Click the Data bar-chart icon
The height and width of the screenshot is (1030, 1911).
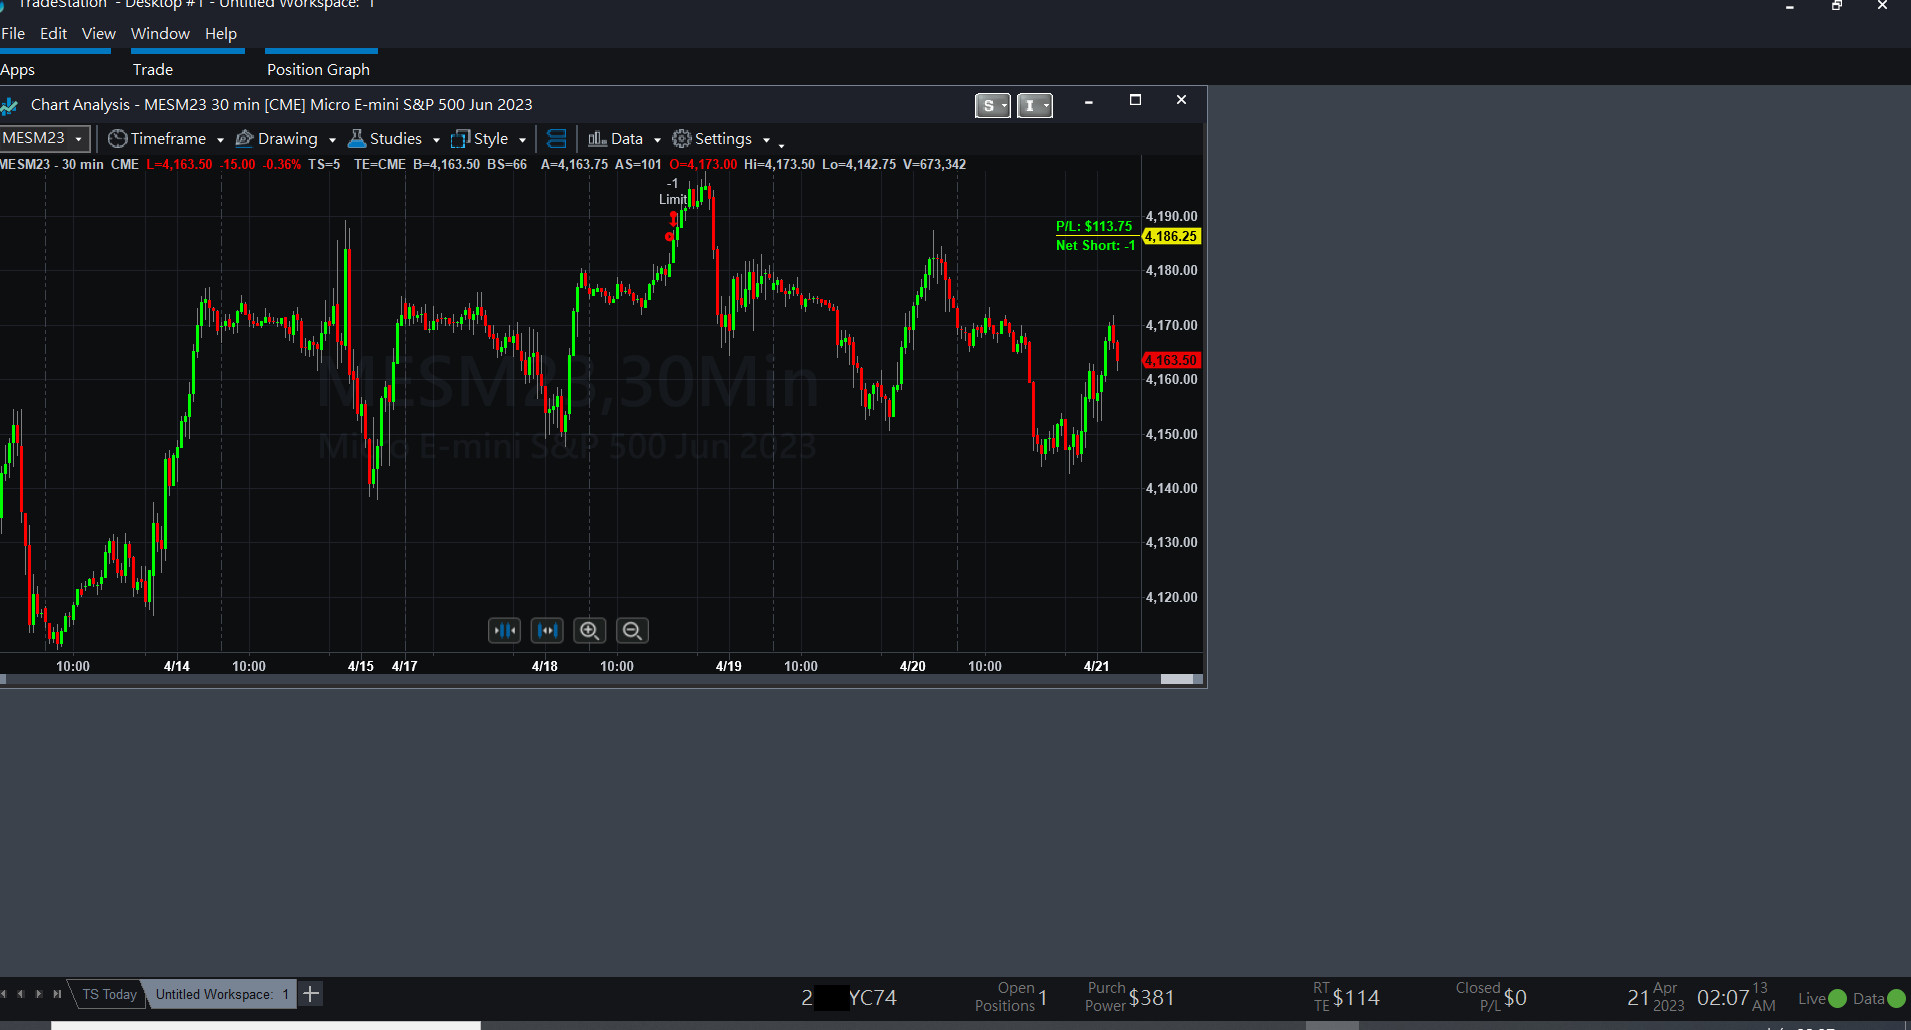tap(597, 139)
